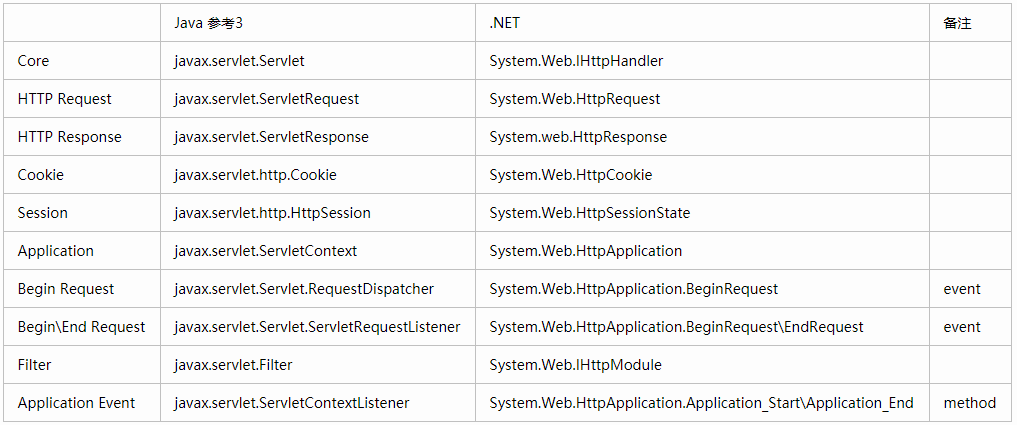Select the System.Web.IHttpModule cell
Viewport: 1017px width, 425px height.
[702, 365]
